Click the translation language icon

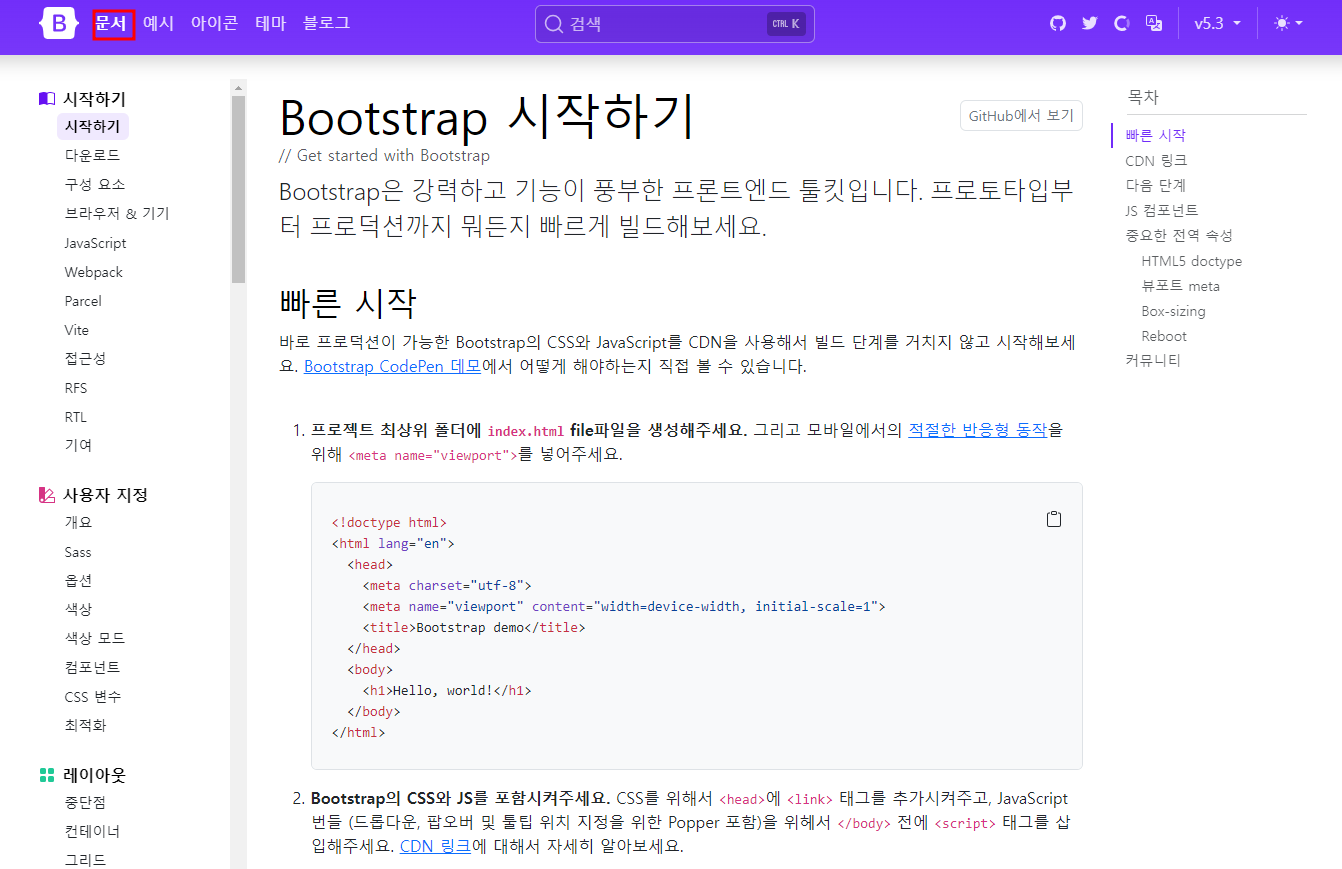(1154, 23)
